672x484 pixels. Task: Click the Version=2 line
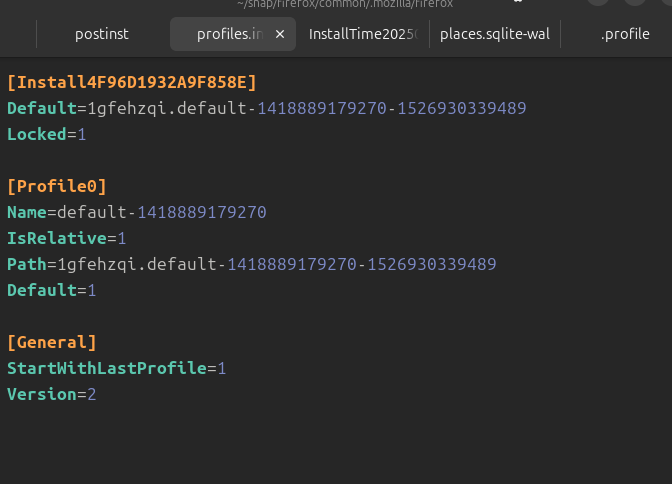point(51,394)
